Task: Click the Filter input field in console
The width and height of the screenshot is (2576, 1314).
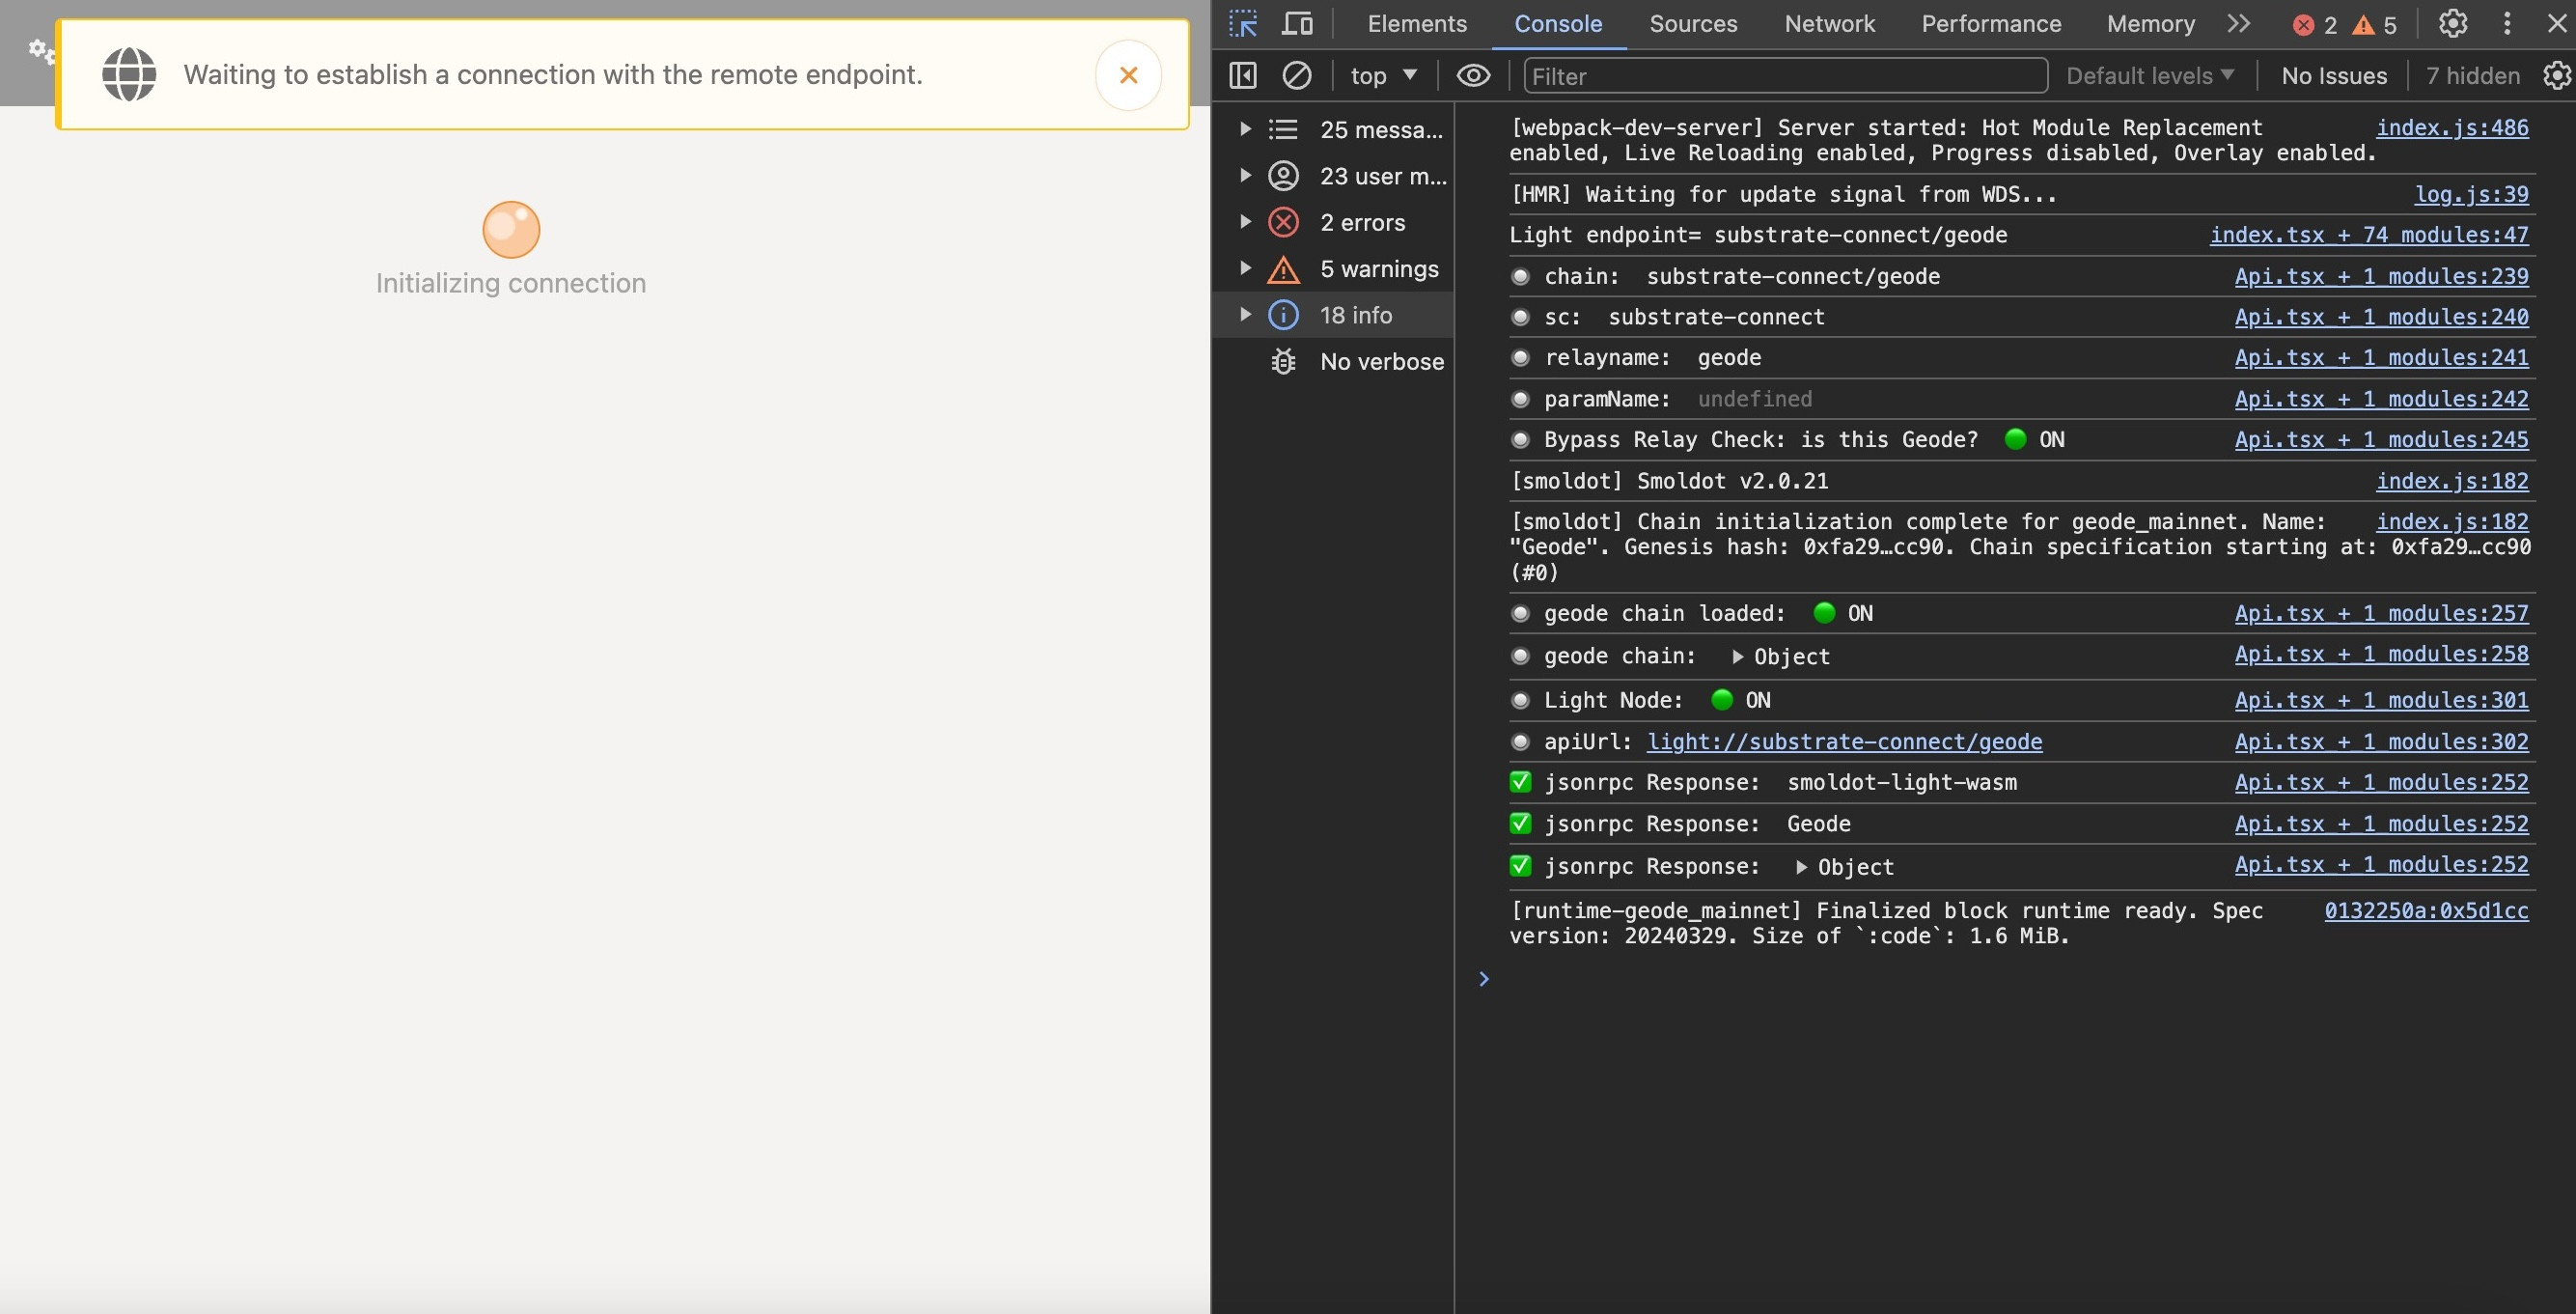Action: (1784, 75)
